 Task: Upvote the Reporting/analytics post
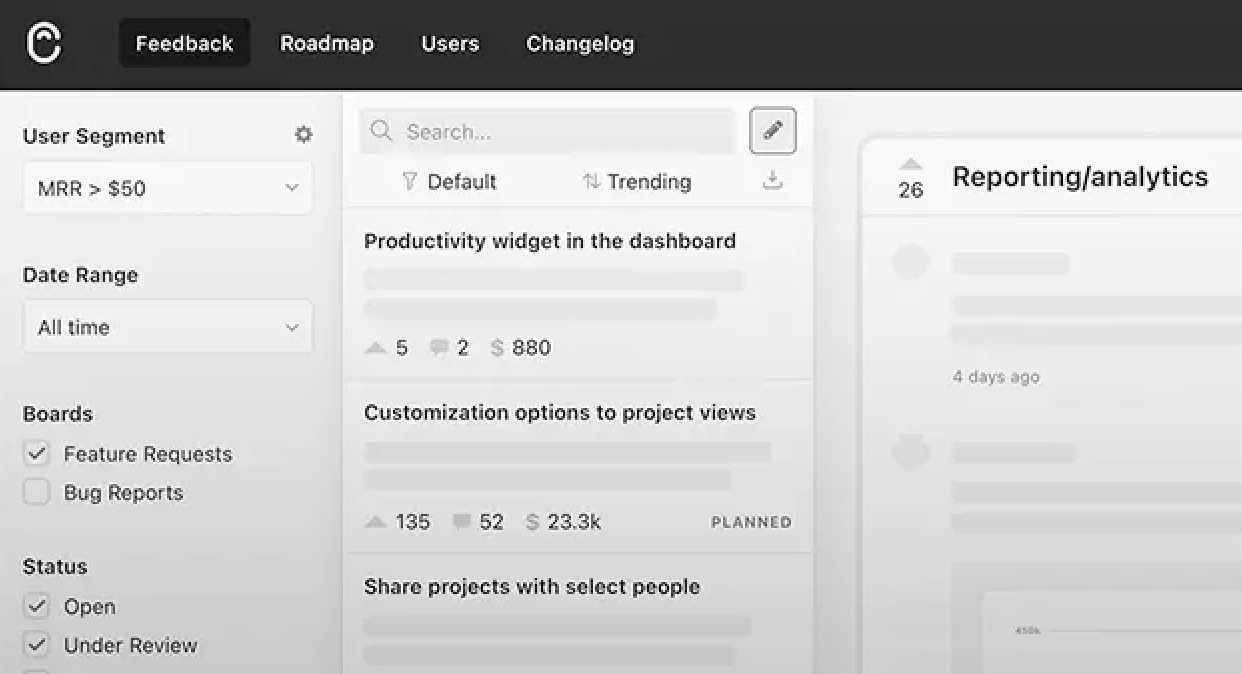(910, 165)
